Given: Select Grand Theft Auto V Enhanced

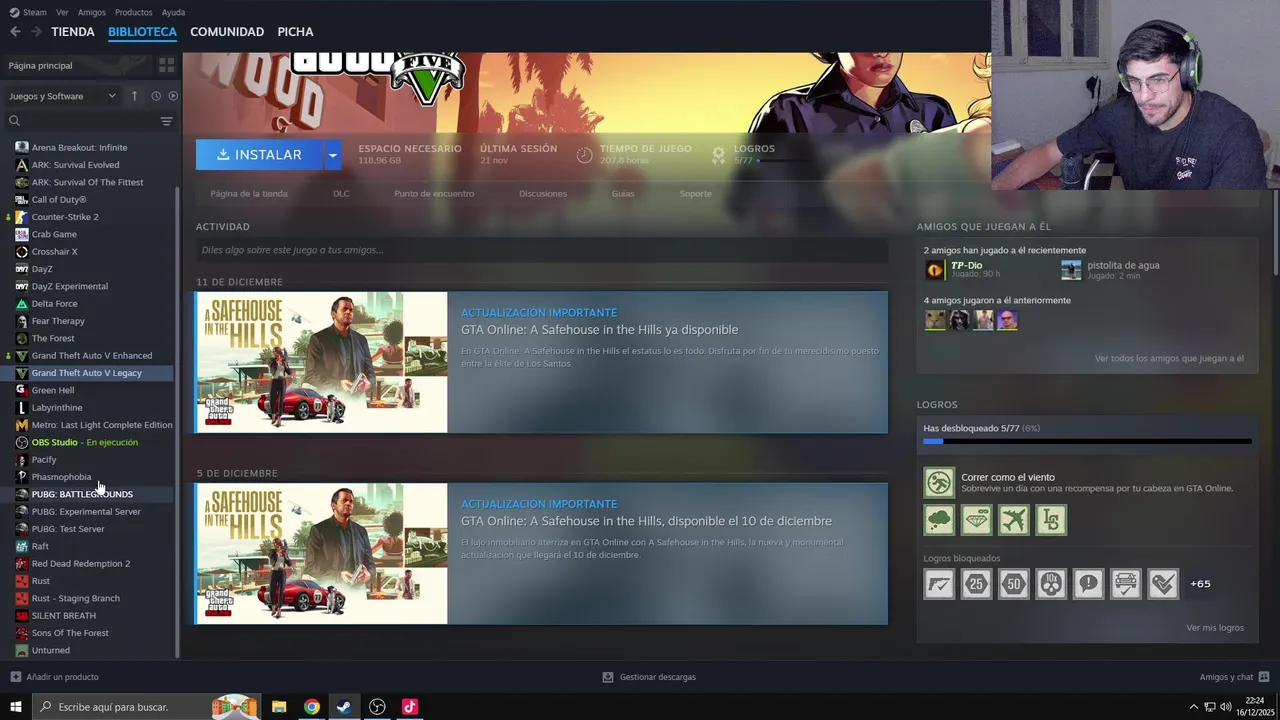Looking at the screenshot, I should [92, 355].
